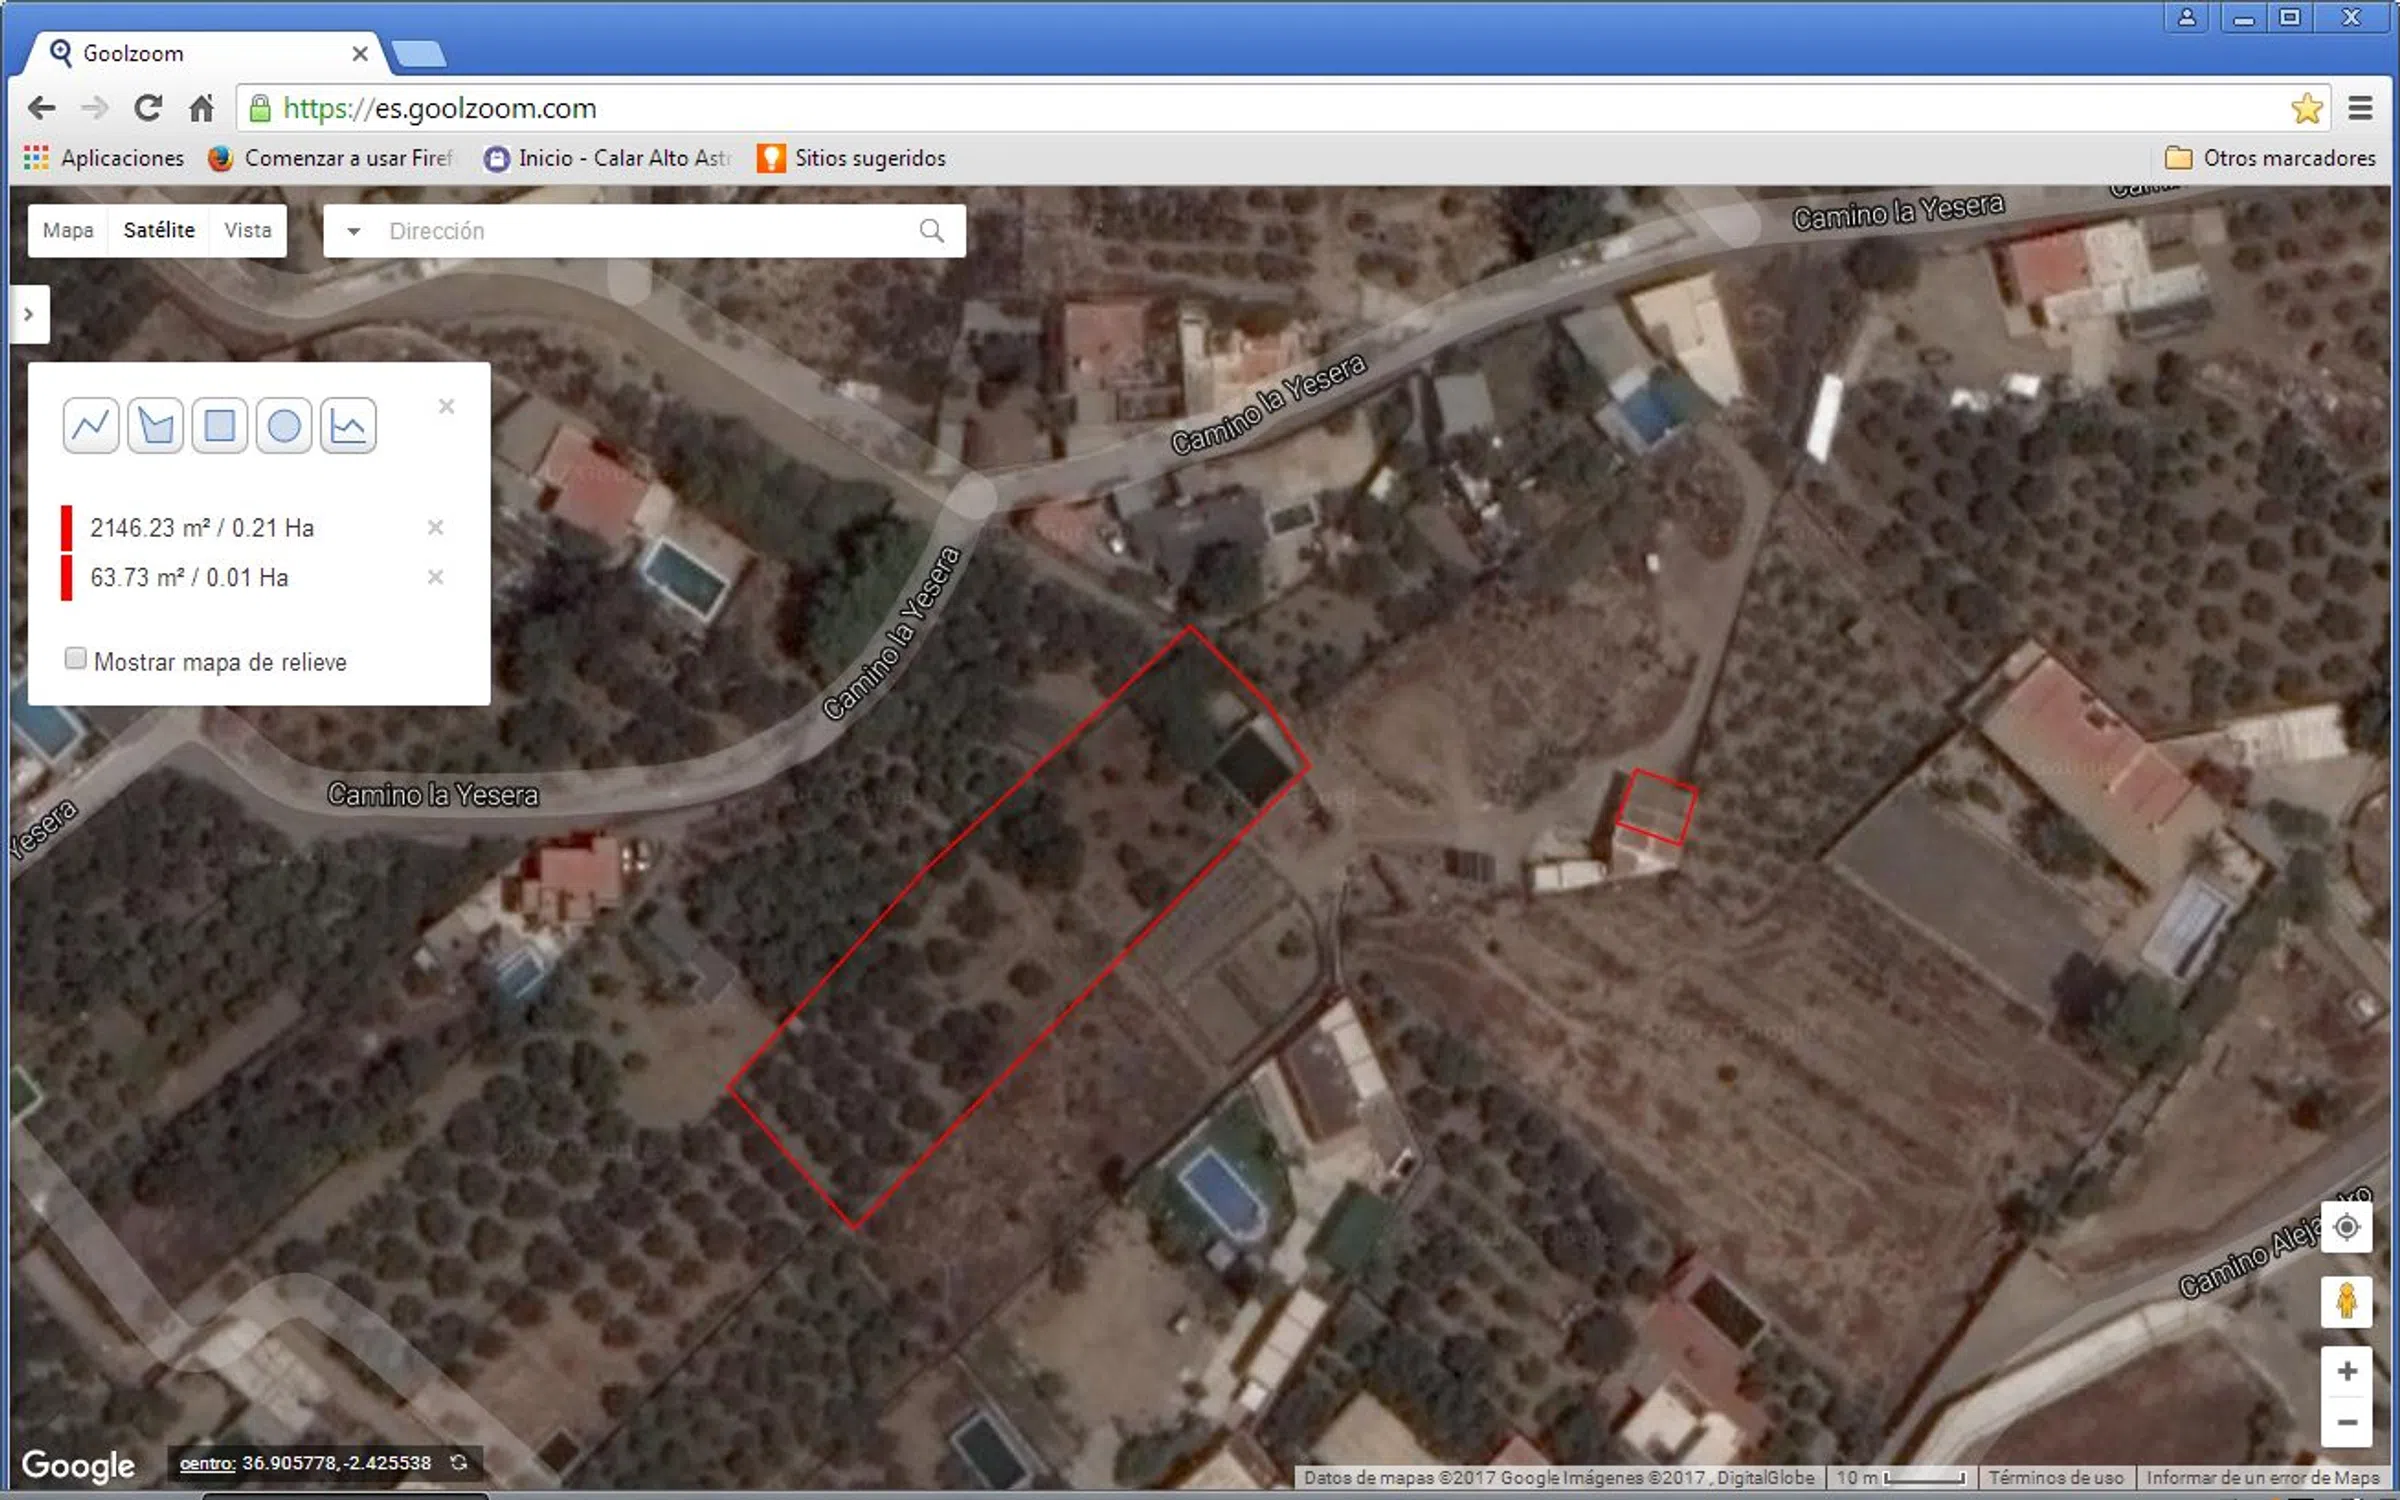
Task: Select the polygon area measuring tool
Action: [155, 426]
